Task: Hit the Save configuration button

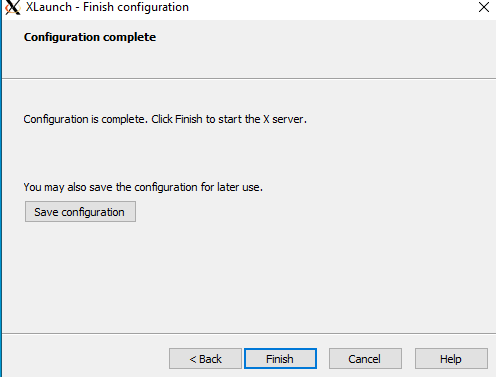Action: [x=80, y=211]
